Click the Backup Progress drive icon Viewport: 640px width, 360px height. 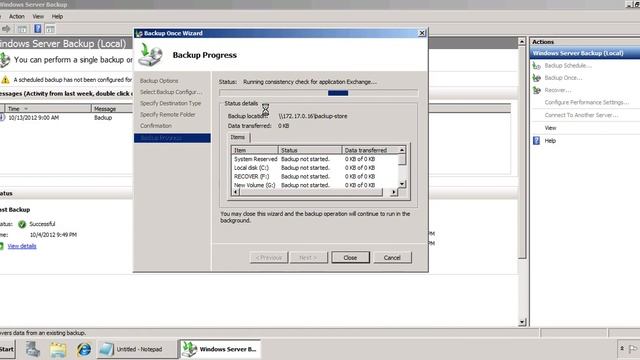click(x=150, y=55)
